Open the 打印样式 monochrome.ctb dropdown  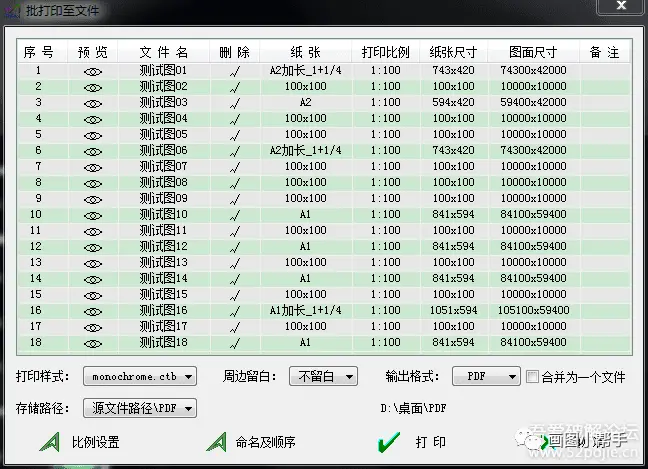click(140, 376)
